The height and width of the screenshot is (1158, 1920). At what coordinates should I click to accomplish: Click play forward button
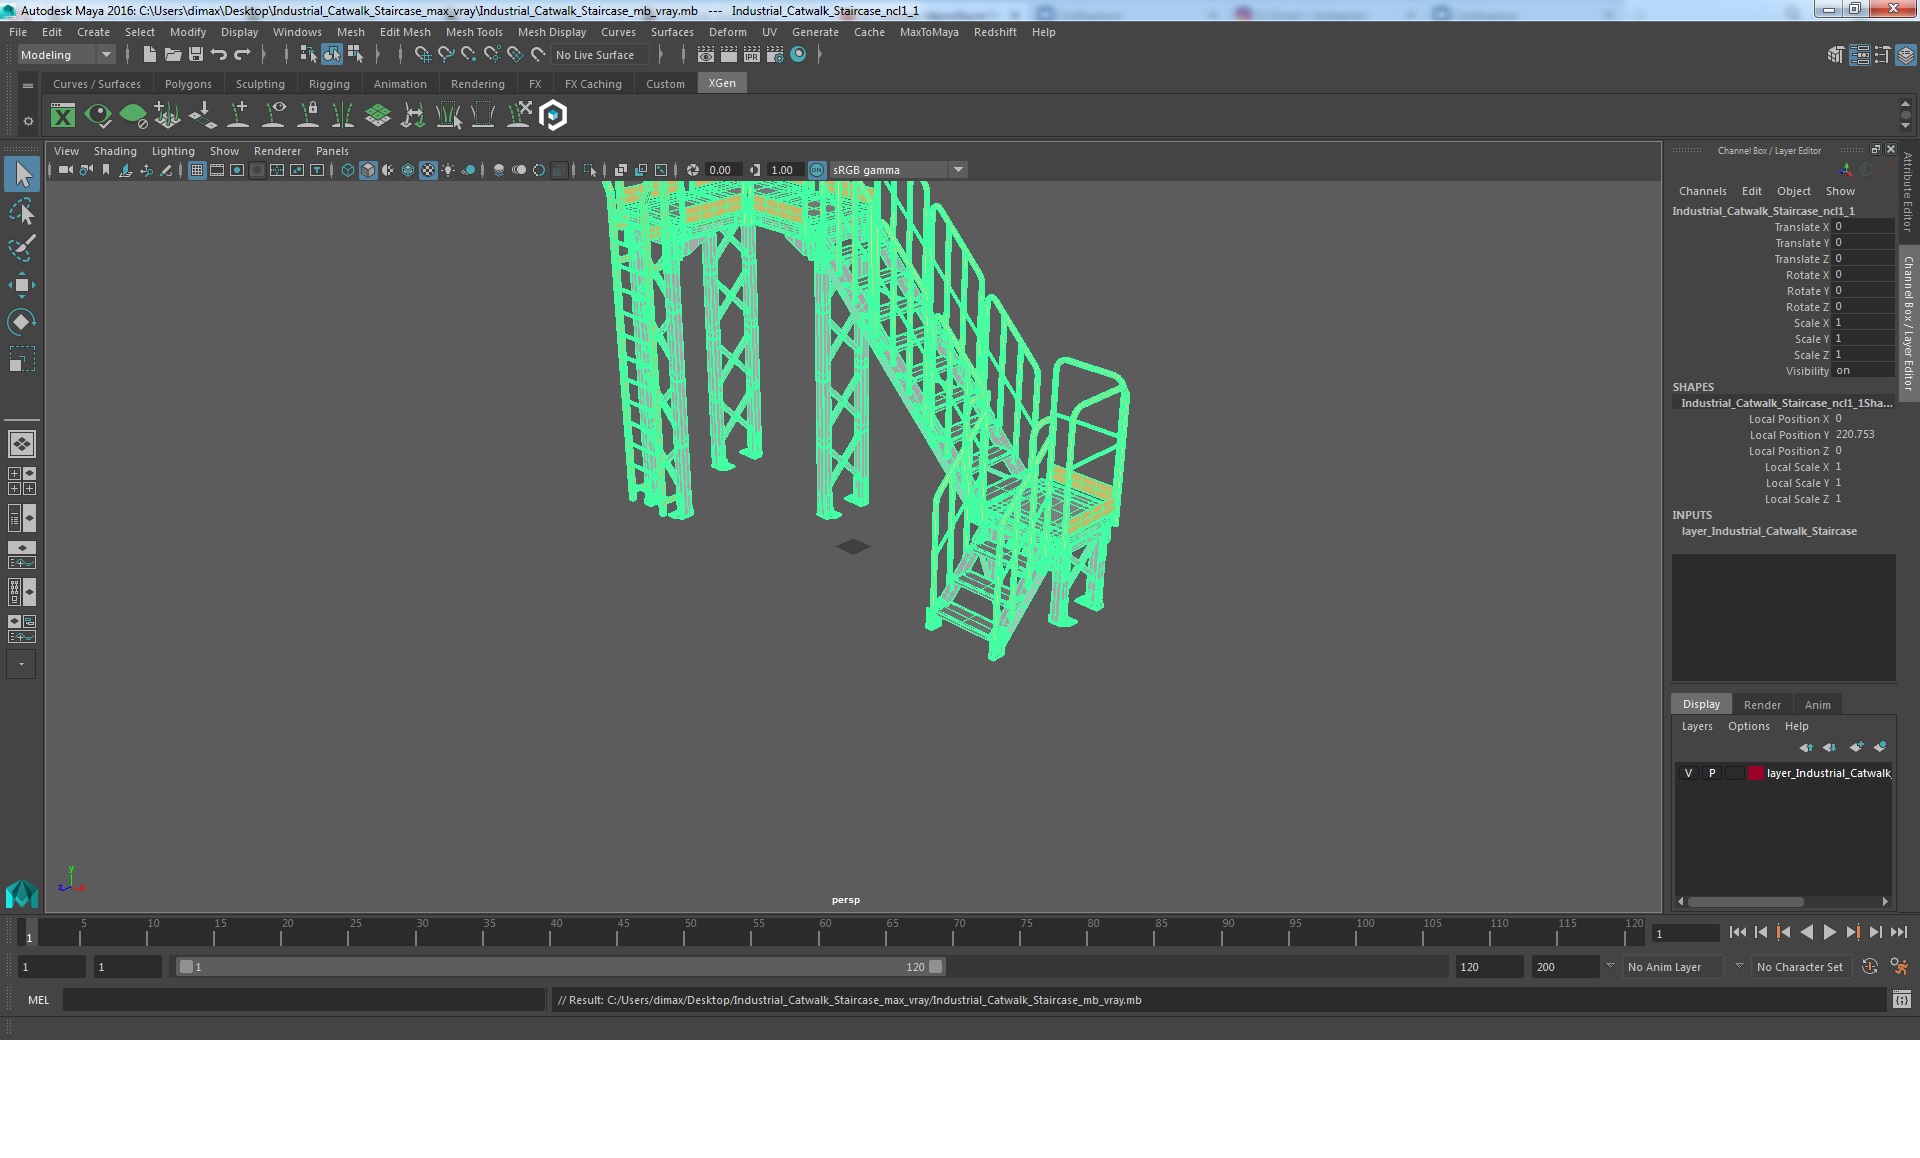(x=1829, y=932)
